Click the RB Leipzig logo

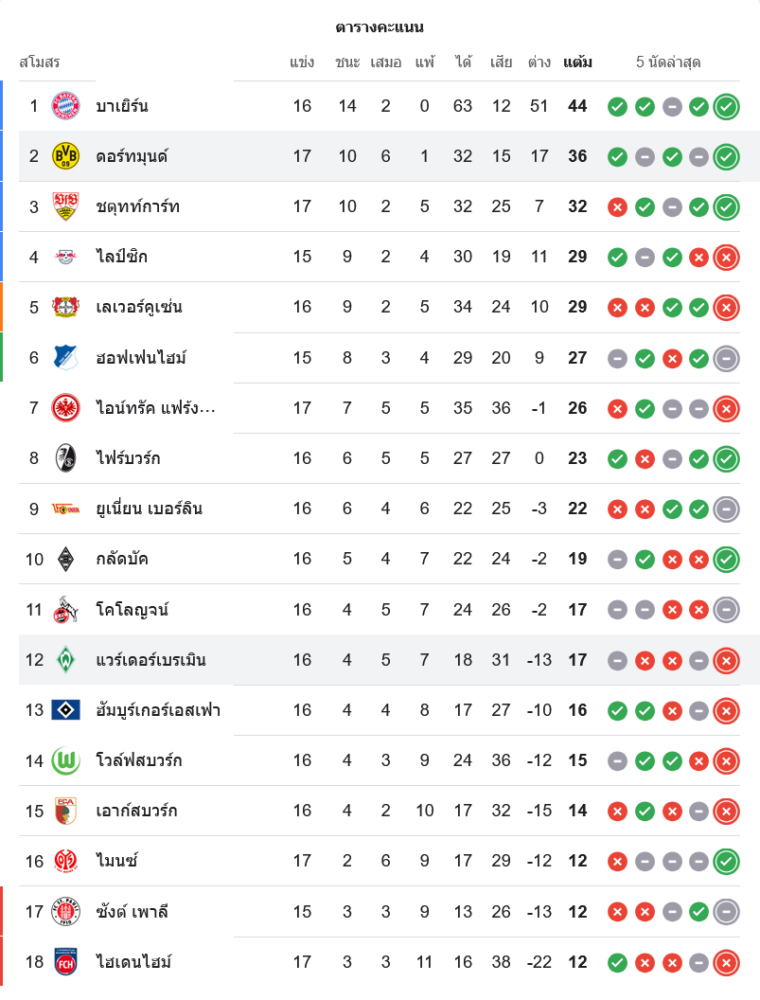tap(66, 257)
